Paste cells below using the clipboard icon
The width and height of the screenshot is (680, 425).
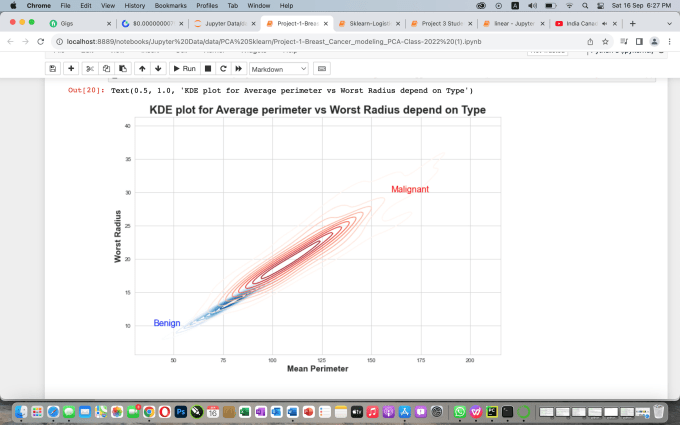(x=123, y=69)
